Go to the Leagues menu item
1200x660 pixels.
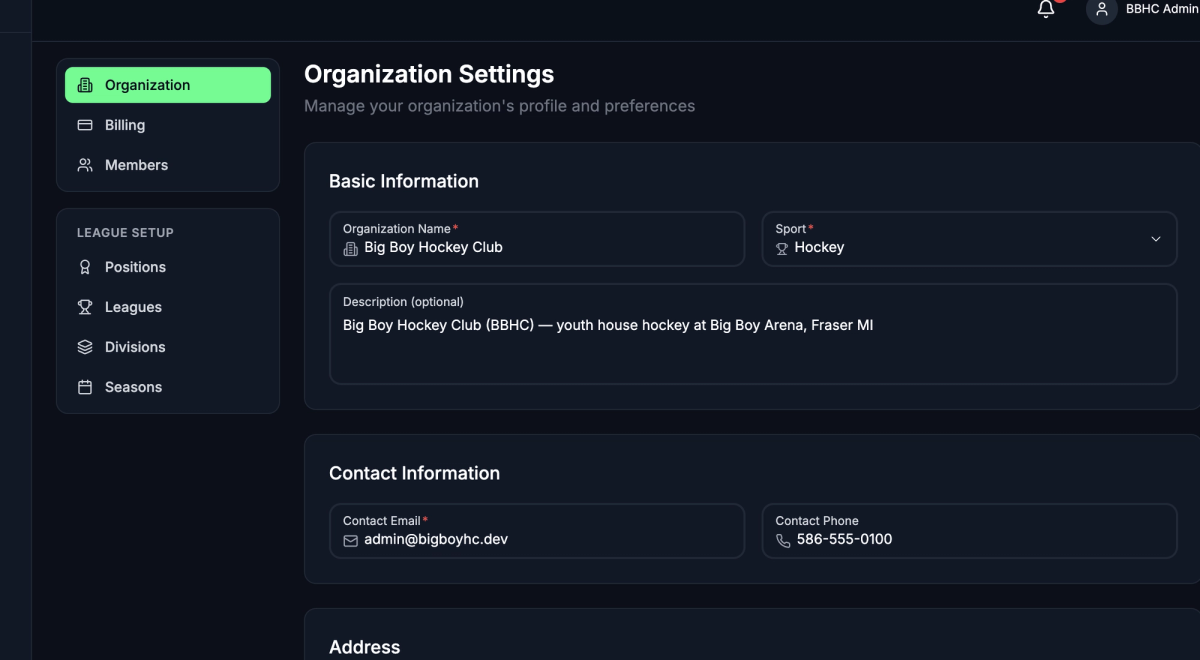pos(168,307)
